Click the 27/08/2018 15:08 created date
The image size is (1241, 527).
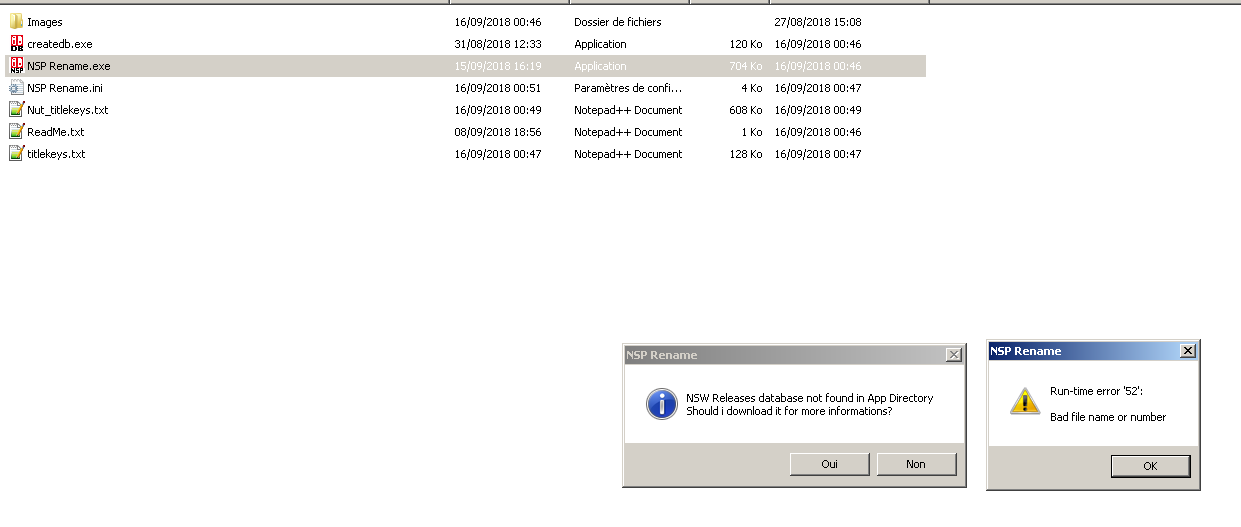(818, 22)
